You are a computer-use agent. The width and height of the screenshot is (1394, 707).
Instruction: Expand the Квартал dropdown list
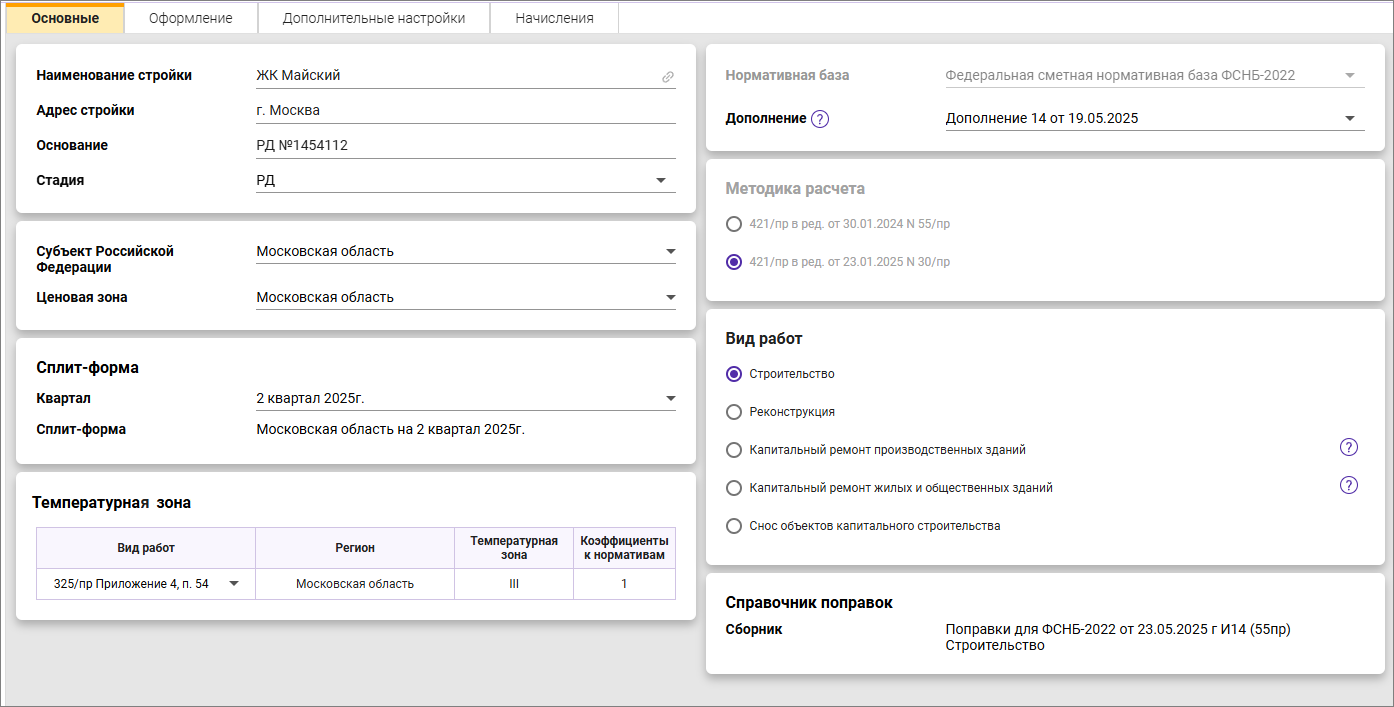point(669,399)
